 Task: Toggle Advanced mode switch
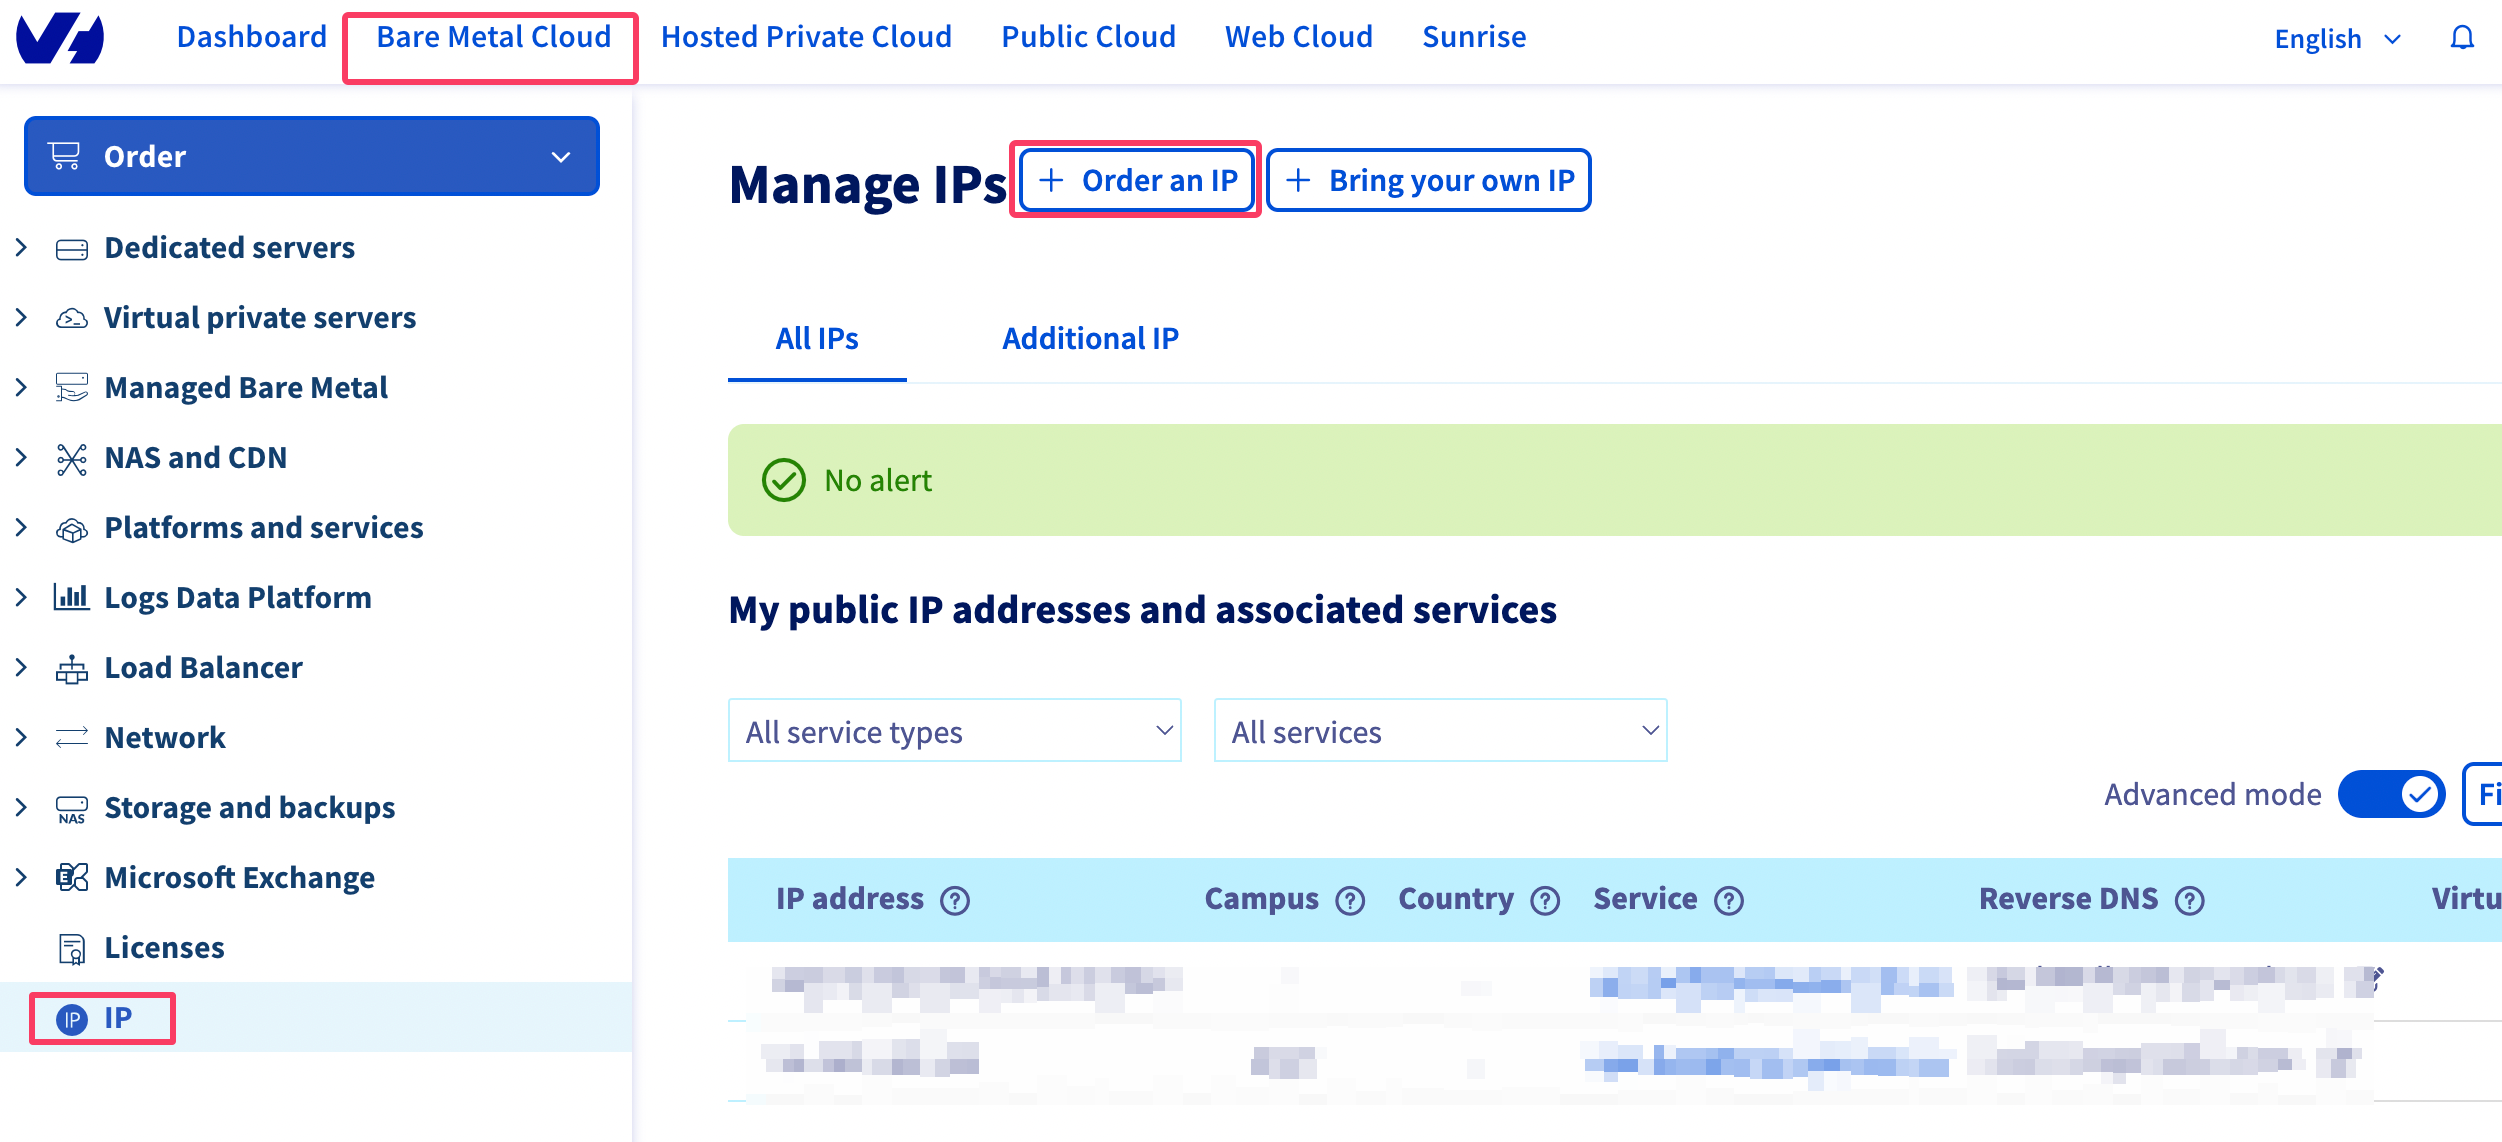[x=2391, y=795]
